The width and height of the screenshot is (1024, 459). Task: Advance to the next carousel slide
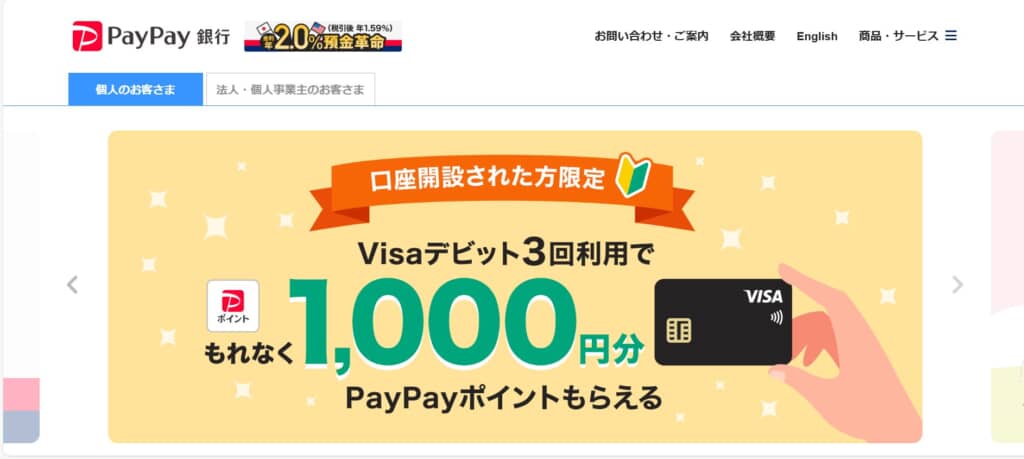[957, 285]
